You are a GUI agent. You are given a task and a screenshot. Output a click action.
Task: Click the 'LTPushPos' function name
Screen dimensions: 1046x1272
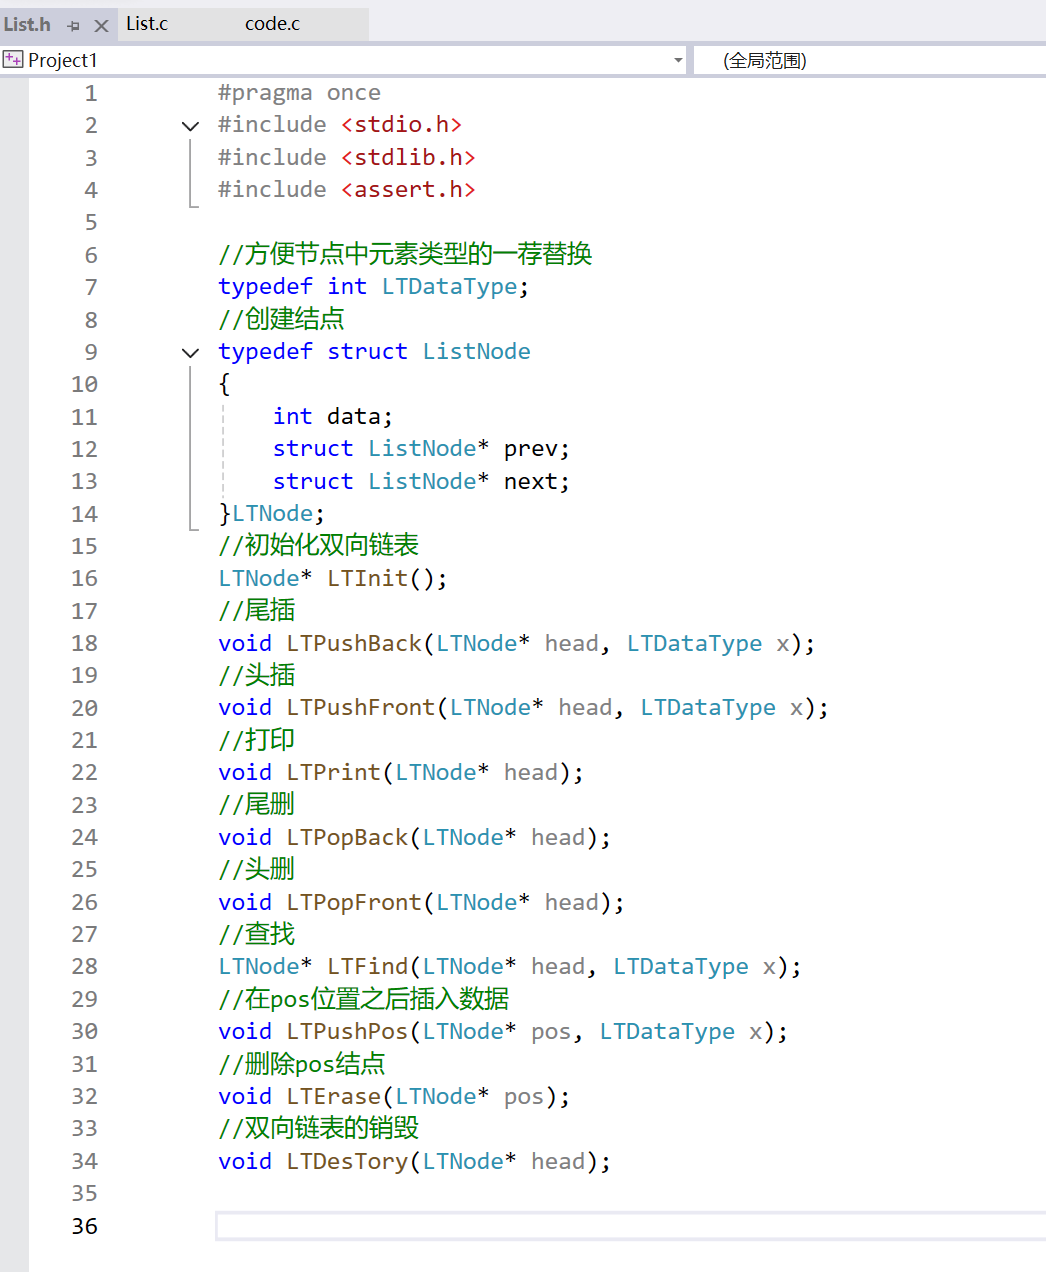(x=347, y=1031)
